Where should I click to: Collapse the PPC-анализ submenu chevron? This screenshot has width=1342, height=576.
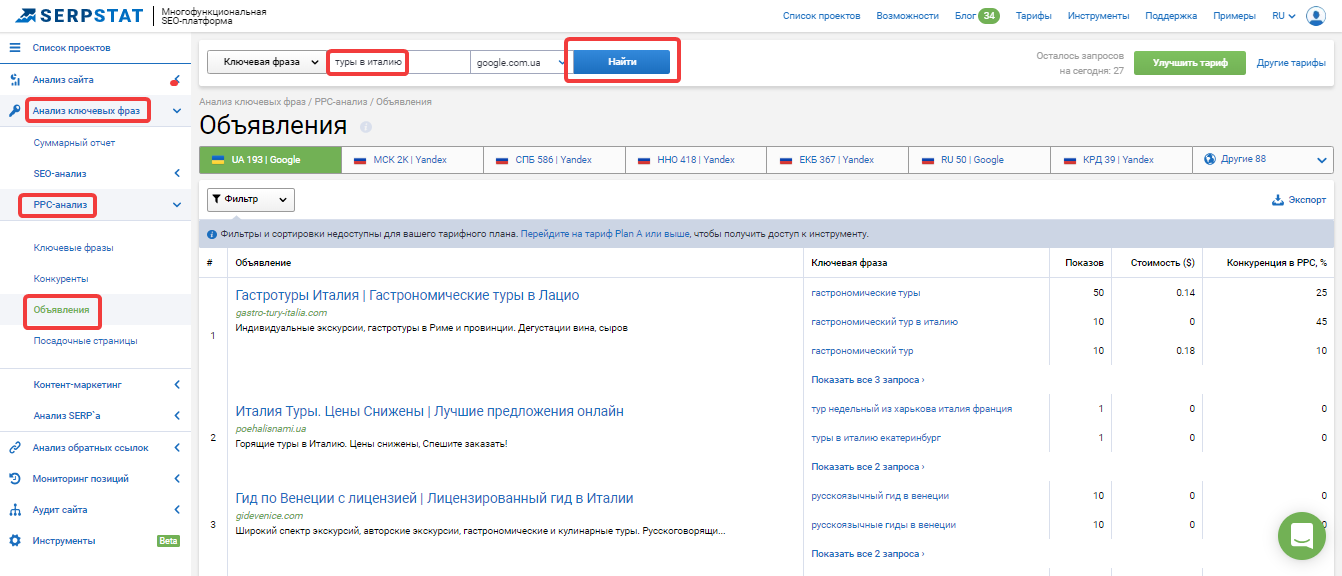177,205
